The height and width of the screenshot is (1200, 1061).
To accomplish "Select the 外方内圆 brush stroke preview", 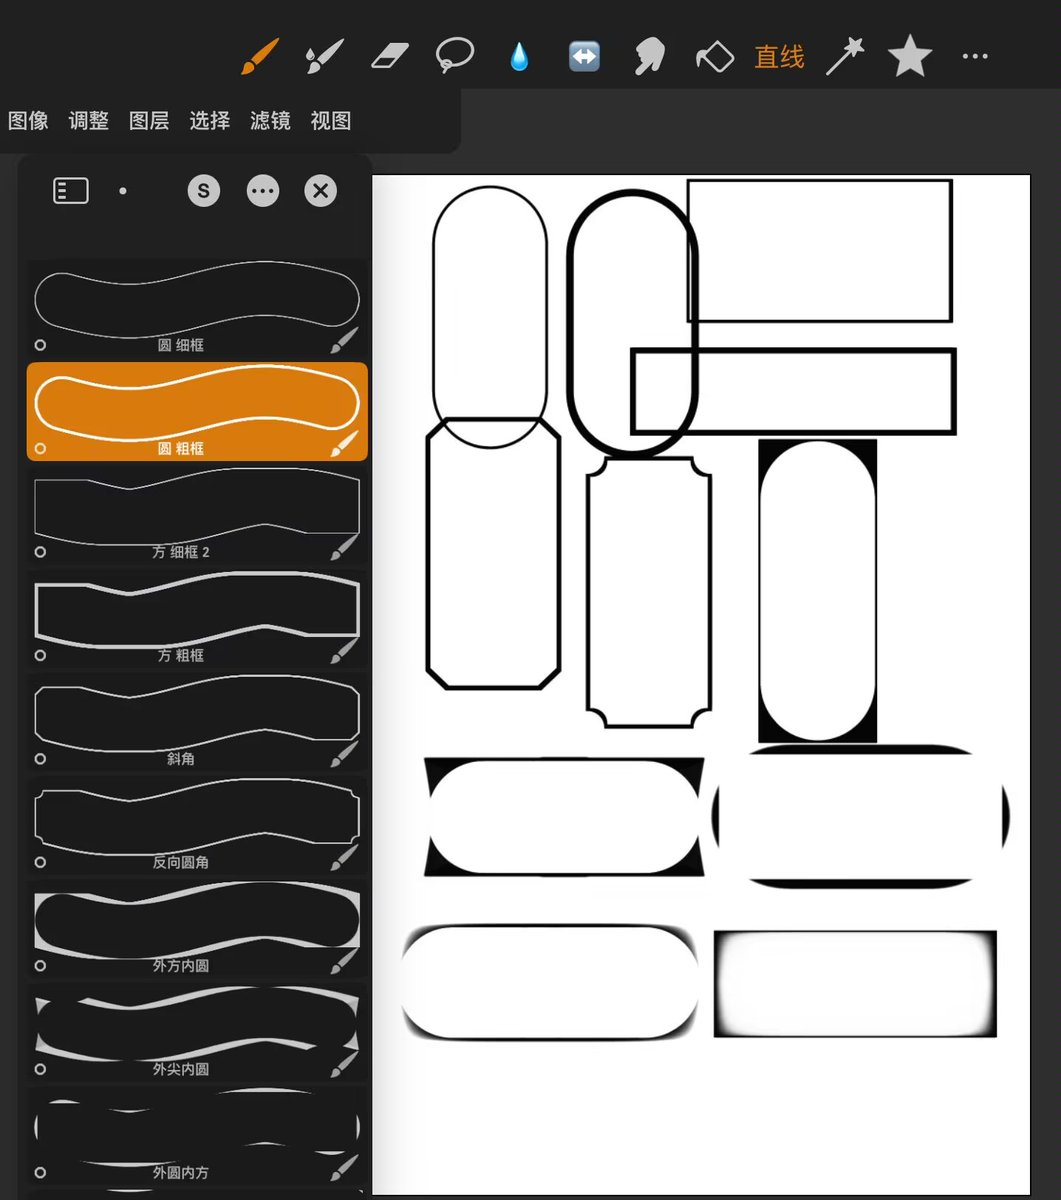I will (197, 920).
